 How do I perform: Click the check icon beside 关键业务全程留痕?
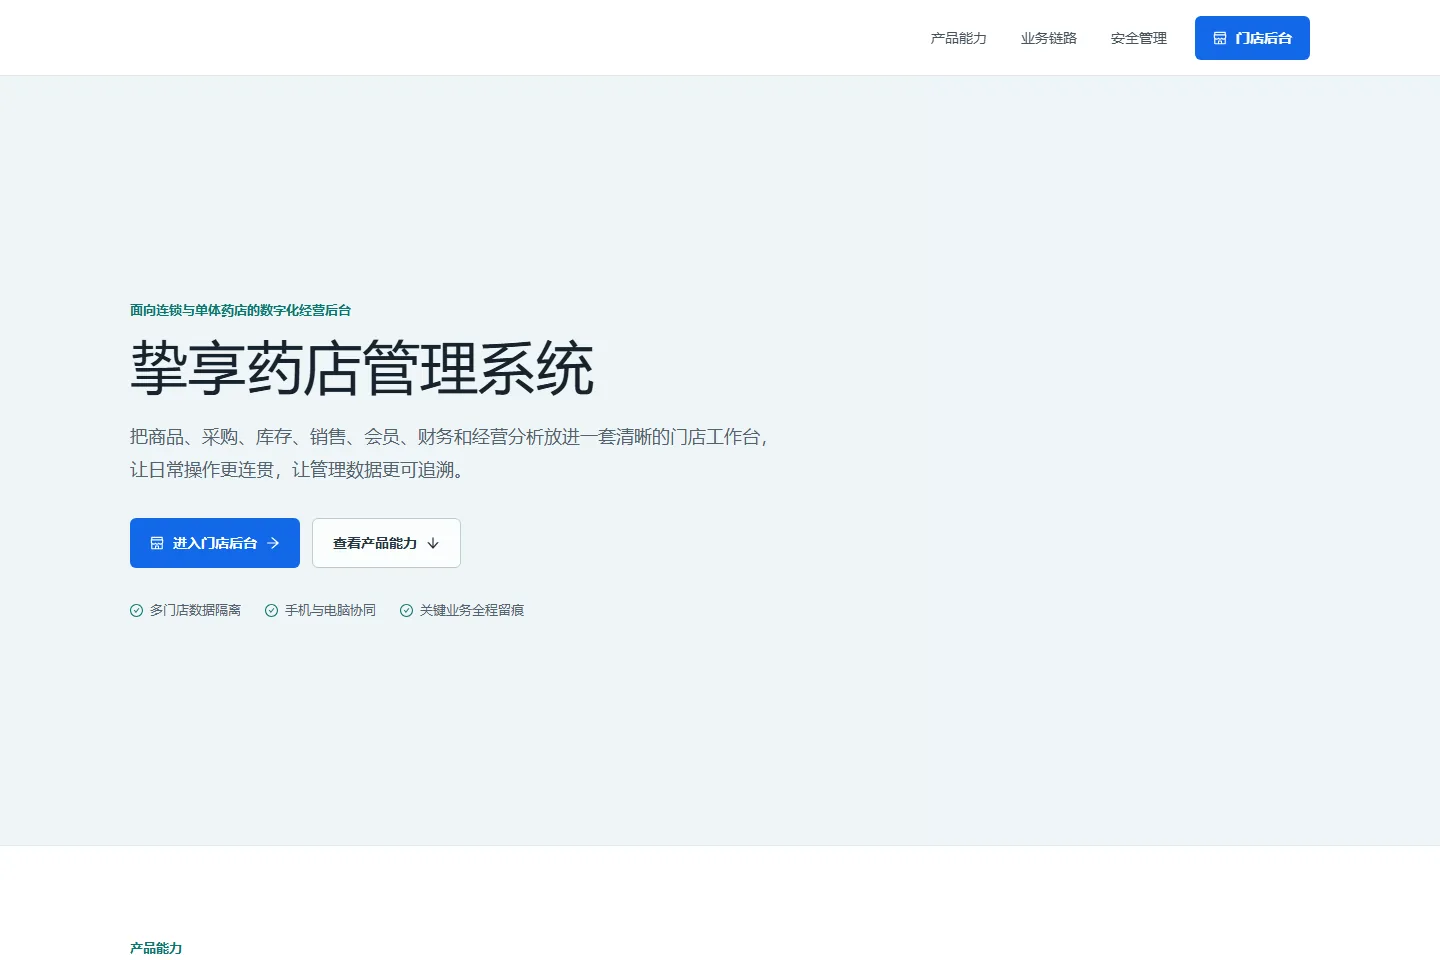406,610
